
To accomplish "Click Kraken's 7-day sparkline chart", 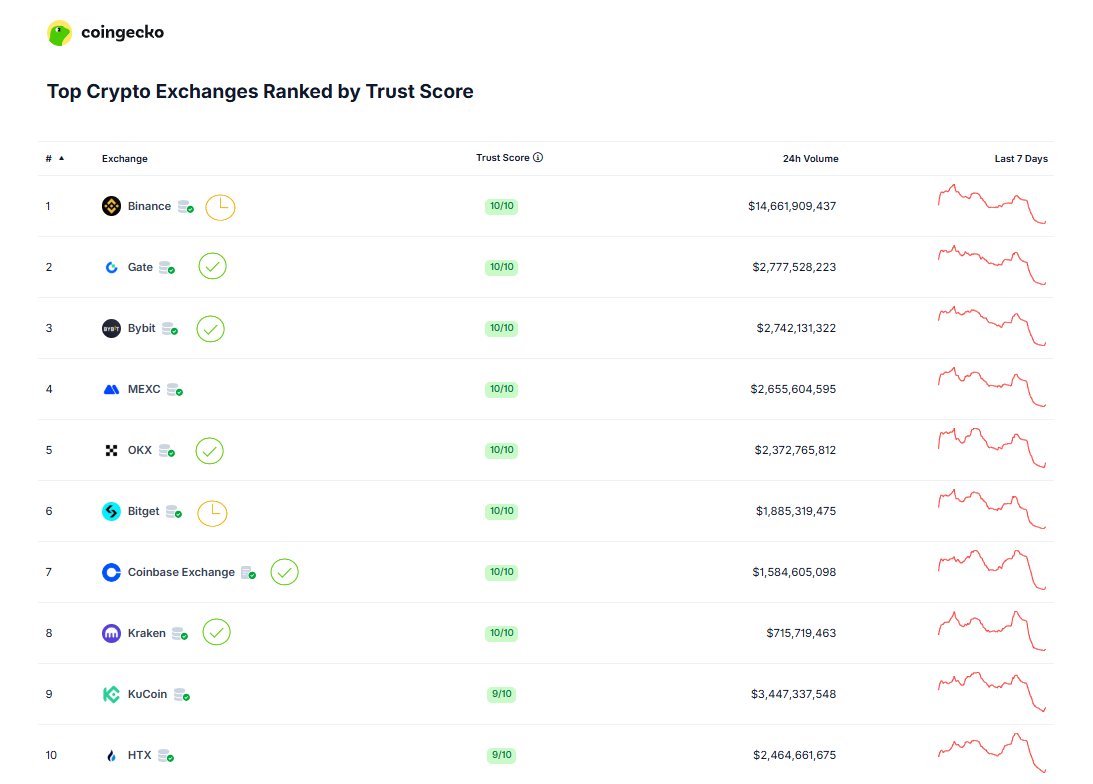I will (x=992, y=631).
